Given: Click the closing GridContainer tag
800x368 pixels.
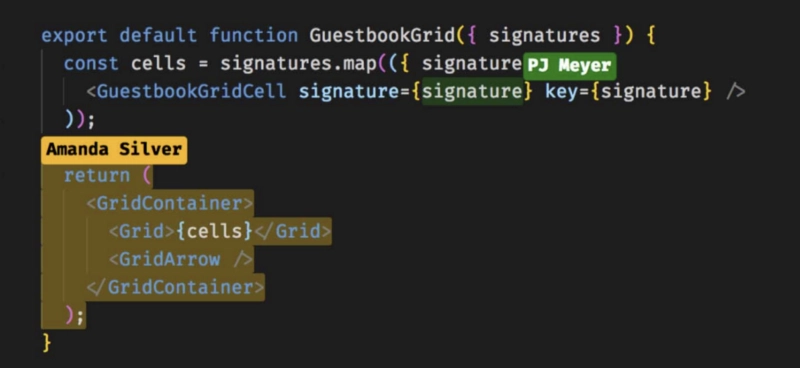Looking at the screenshot, I should (175, 287).
